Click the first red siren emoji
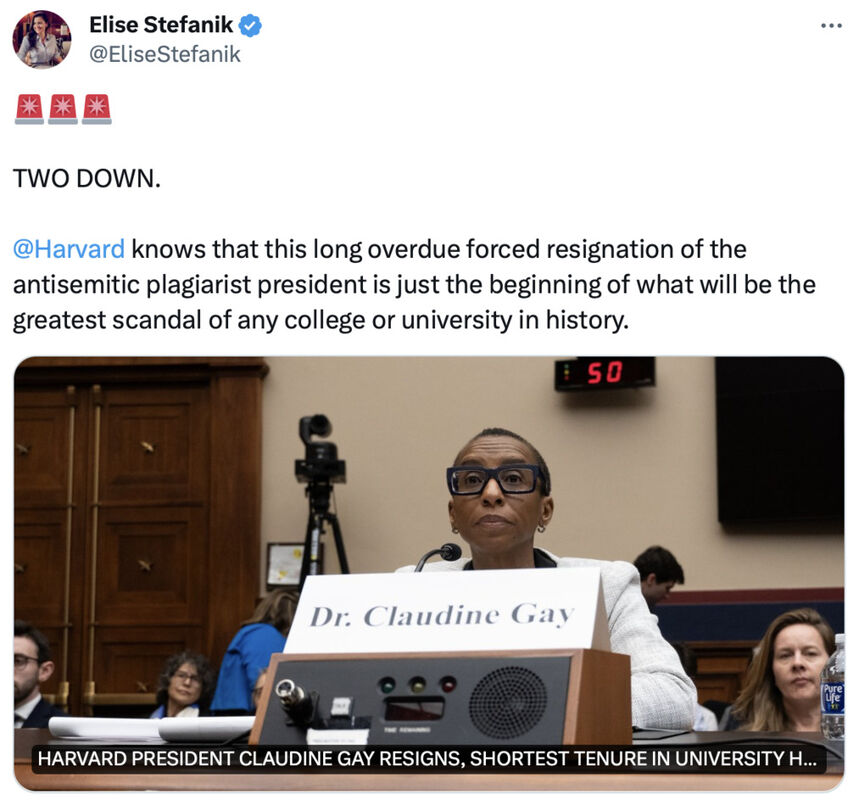The height and width of the screenshot is (800, 848). tap(29, 109)
